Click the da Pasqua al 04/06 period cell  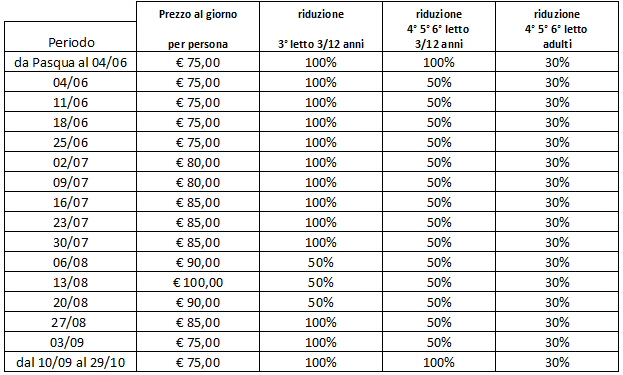[x=70, y=62]
